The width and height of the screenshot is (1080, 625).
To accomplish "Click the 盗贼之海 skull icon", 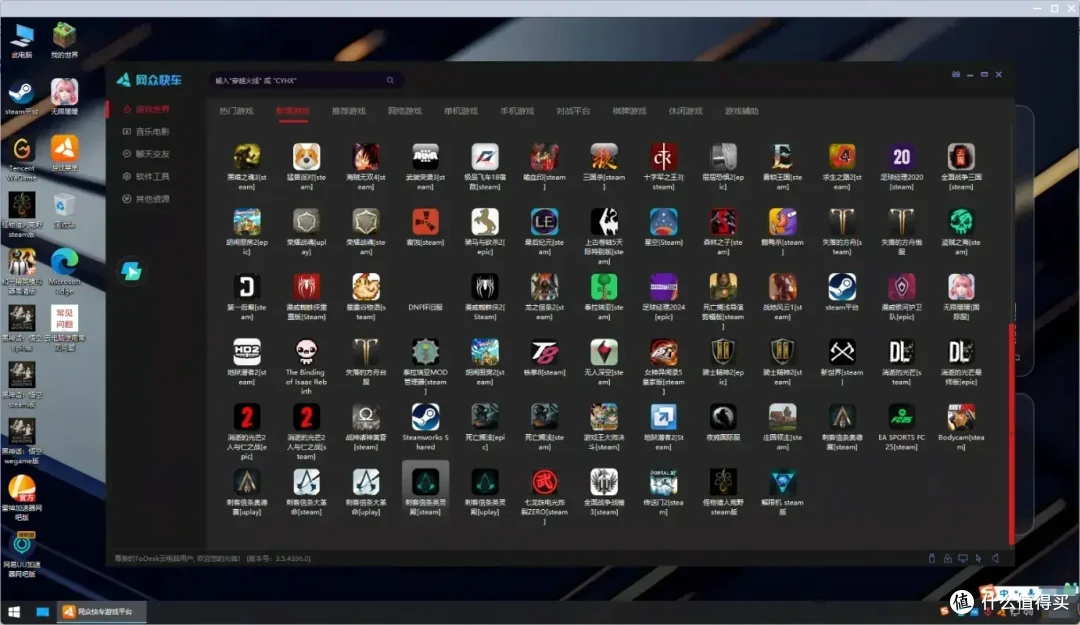I will [x=961, y=222].
